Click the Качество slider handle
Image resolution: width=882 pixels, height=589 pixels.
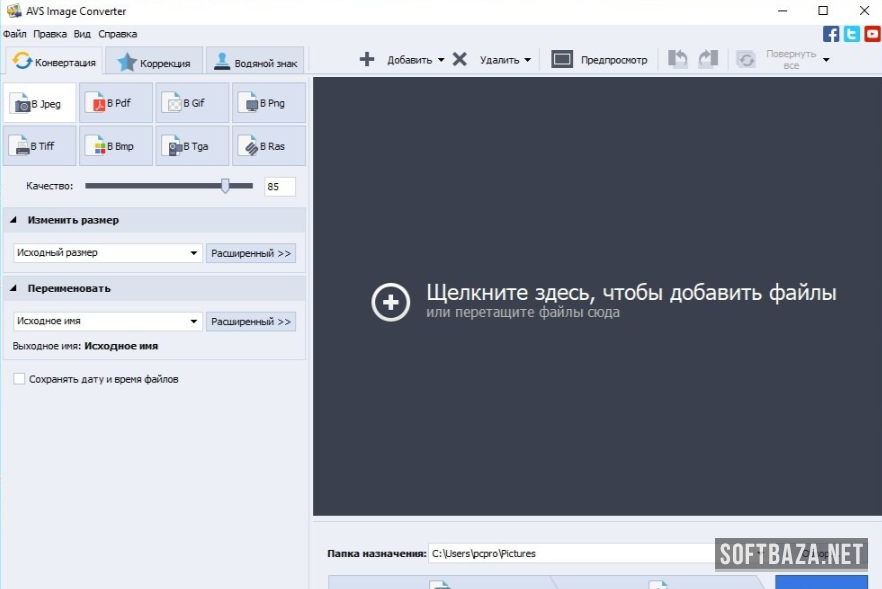tap(225, 185)
